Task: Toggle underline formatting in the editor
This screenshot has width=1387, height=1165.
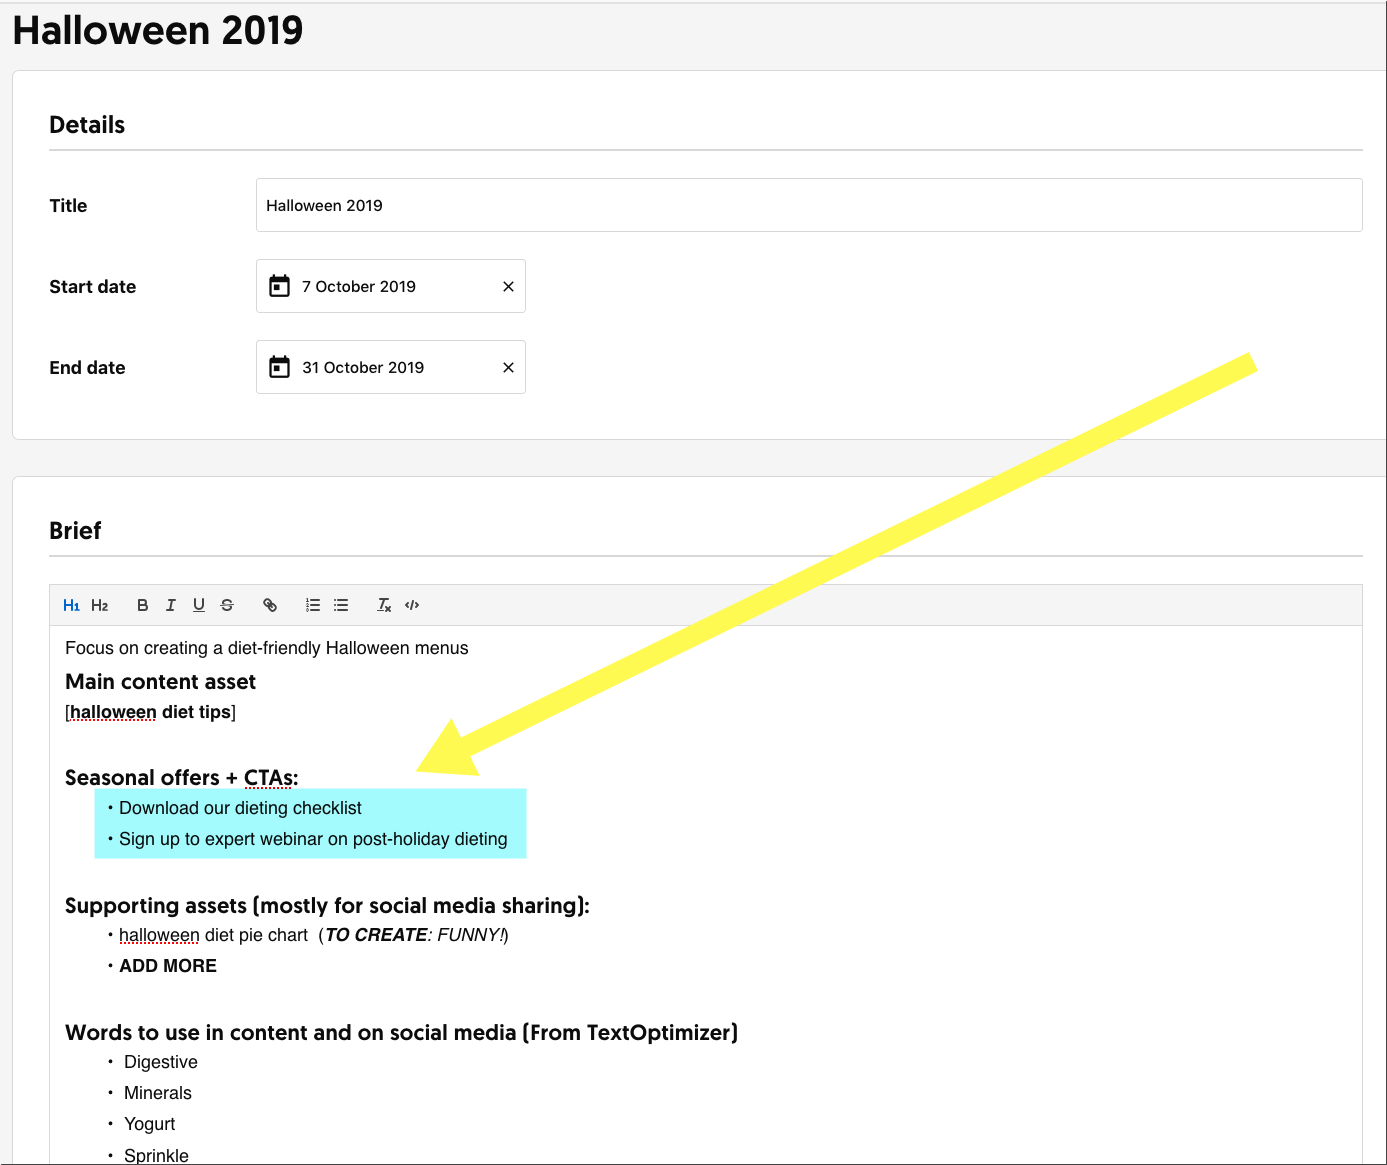Action: click(x=199, y=605)
